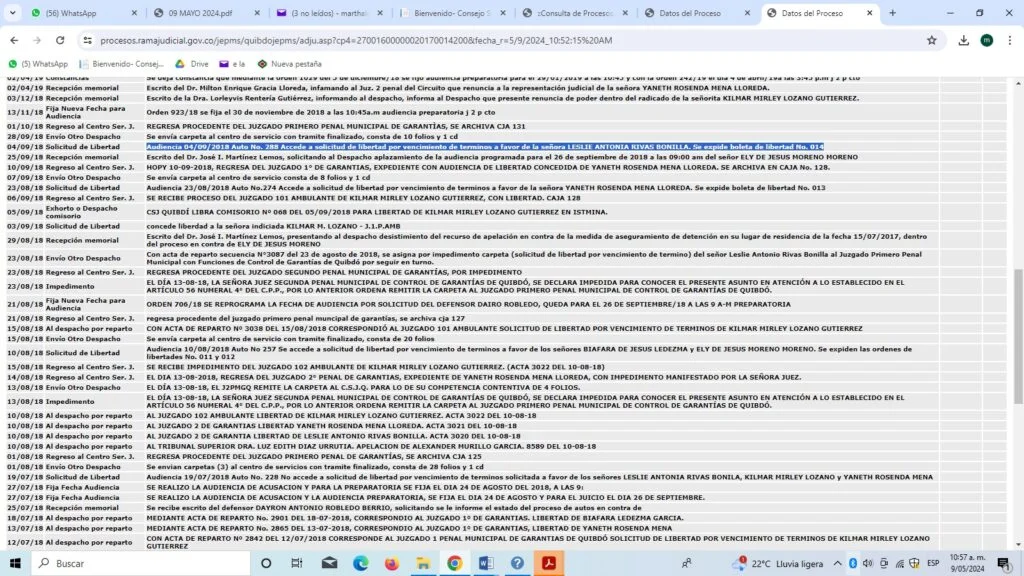Open the Chrome downloads icon

964,40
